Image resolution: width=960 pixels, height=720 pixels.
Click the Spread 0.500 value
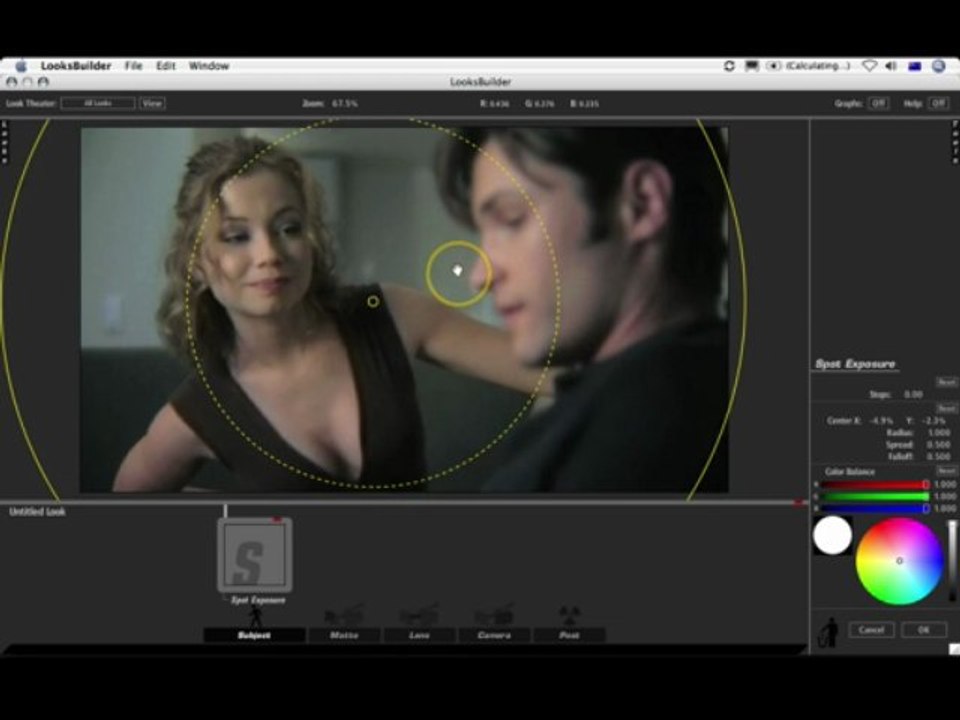pos(939,445)
